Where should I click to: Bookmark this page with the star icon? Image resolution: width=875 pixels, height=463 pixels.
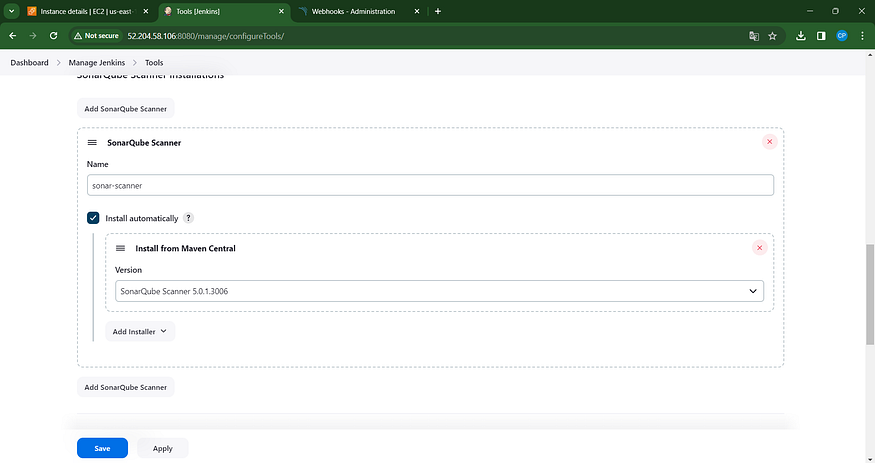(772, 36)
